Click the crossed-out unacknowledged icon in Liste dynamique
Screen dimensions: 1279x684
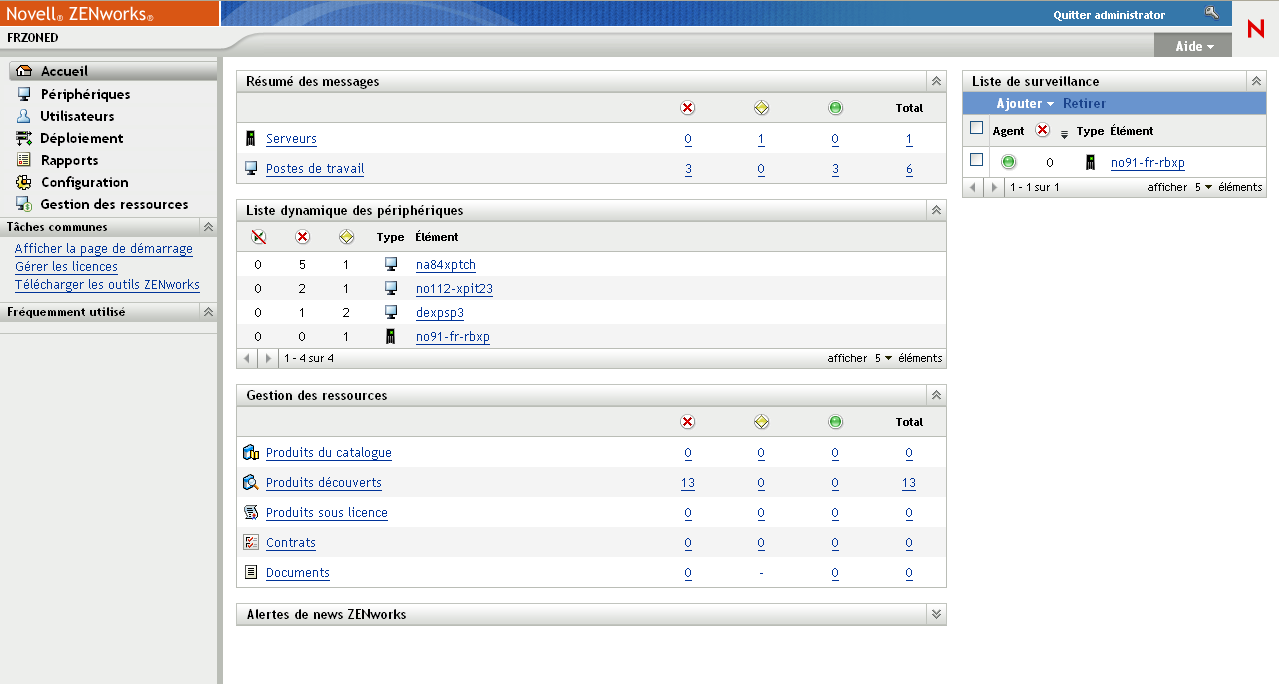coord(258,237)
